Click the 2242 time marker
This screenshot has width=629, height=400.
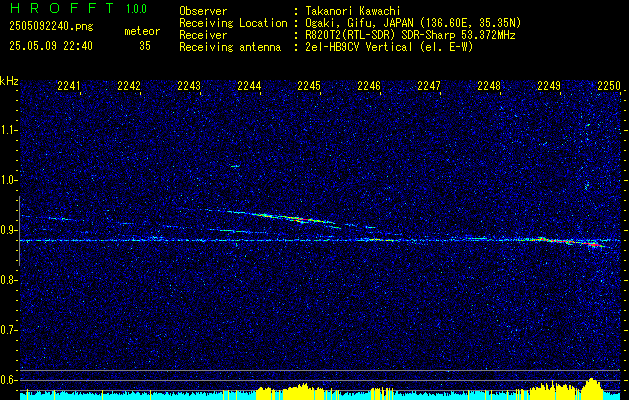click(129, 86)
